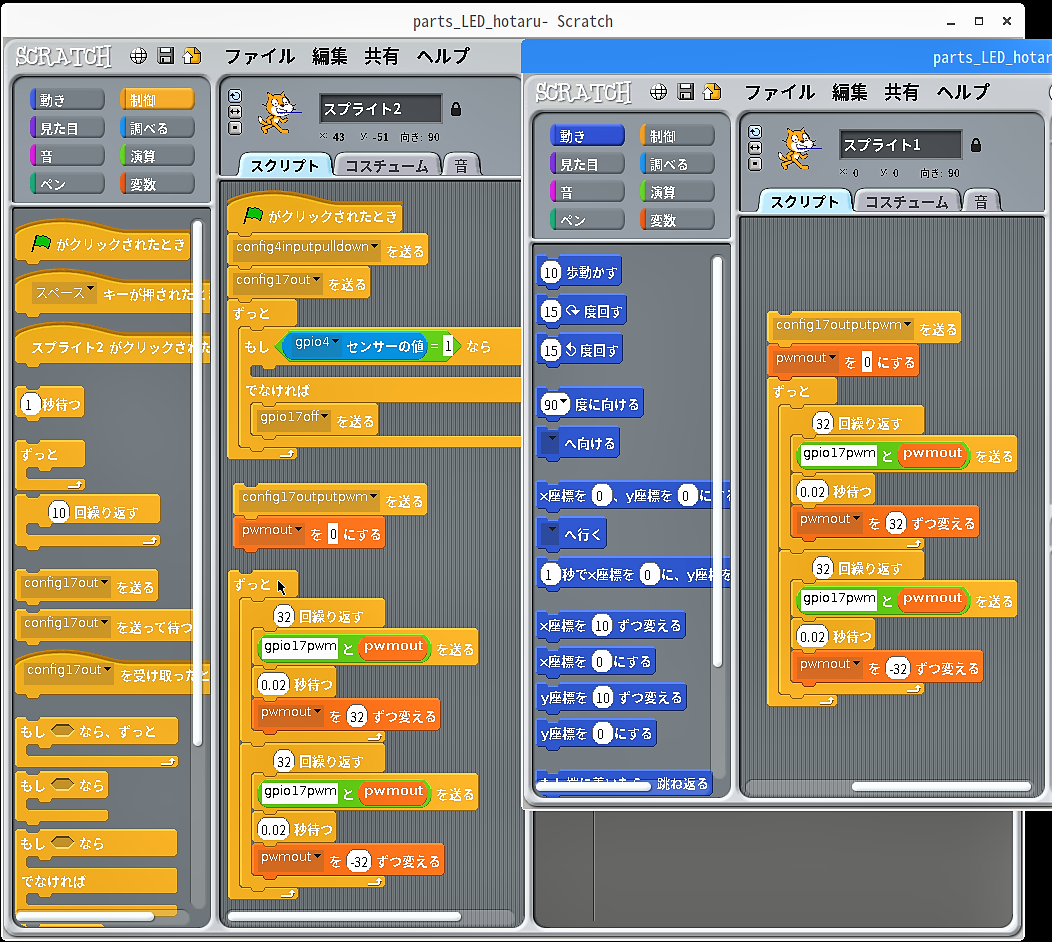Click the counterclockwise rotate arrow on 15度回す block
This screenshot has height=942, width=1052.
click(x=570, y=350)
